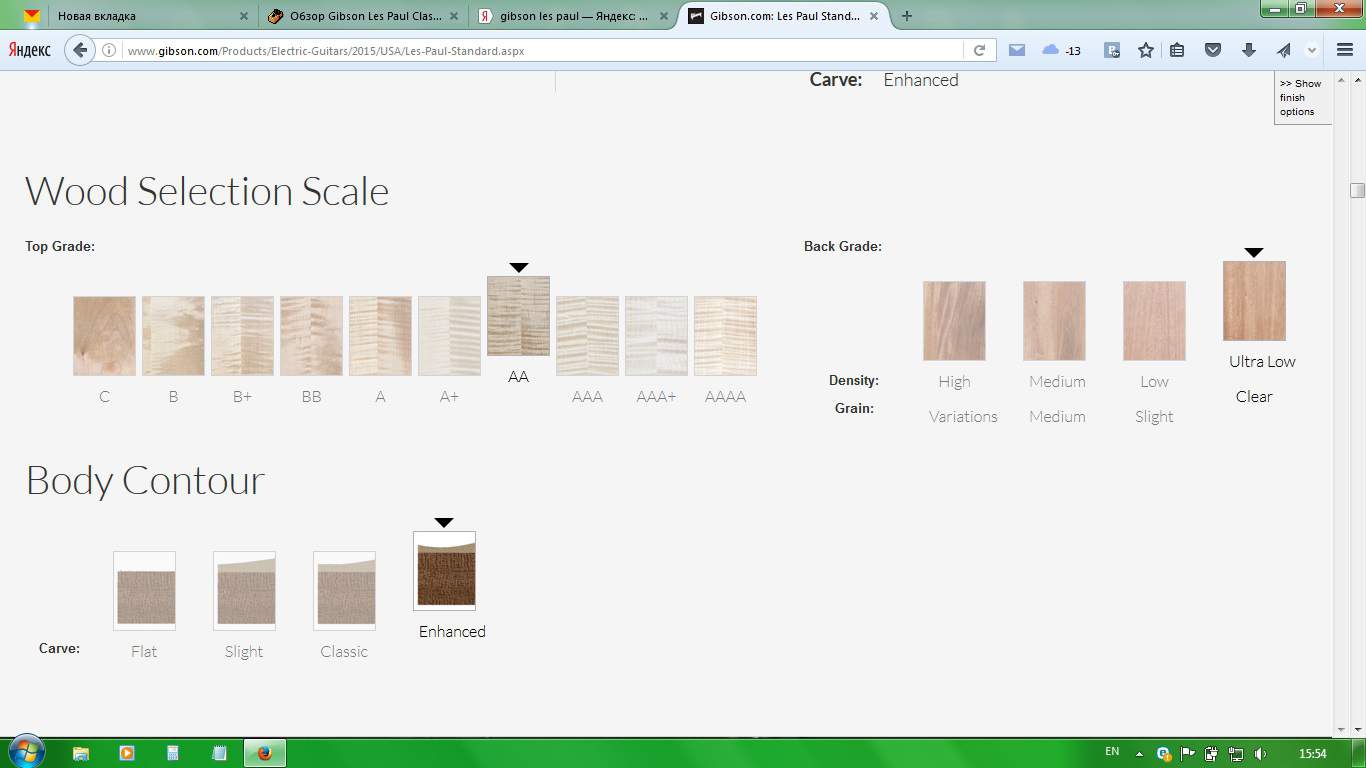Image resolution: width=1366 pixels, height=768 pixels.
Task: Open the downloads arrow icon
Action: [1248, 50]
